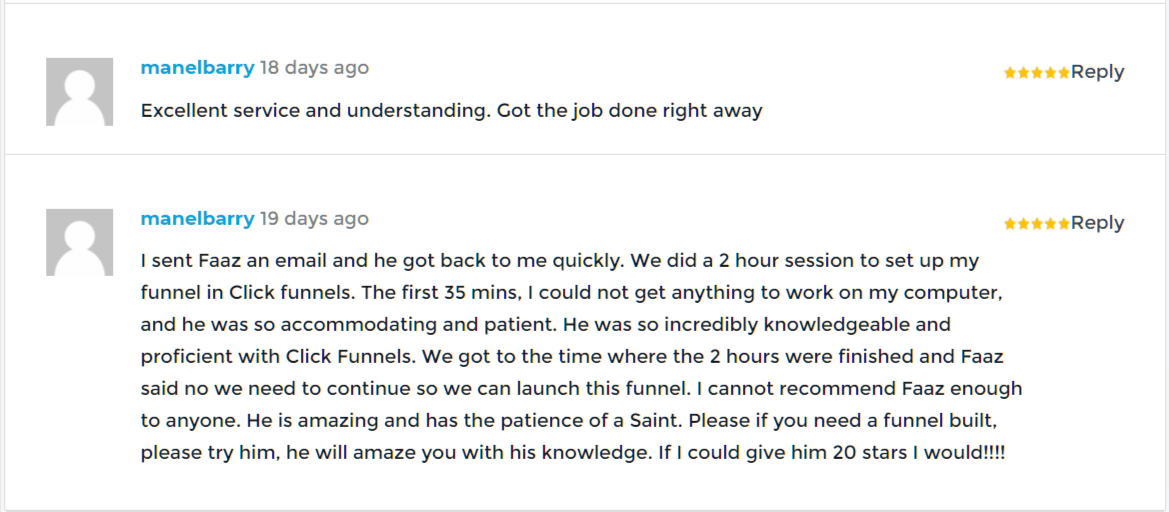The image size is (1169, 512).
Task: Click the "18 days ago" timestamp
Action: [x=314, y=68]
